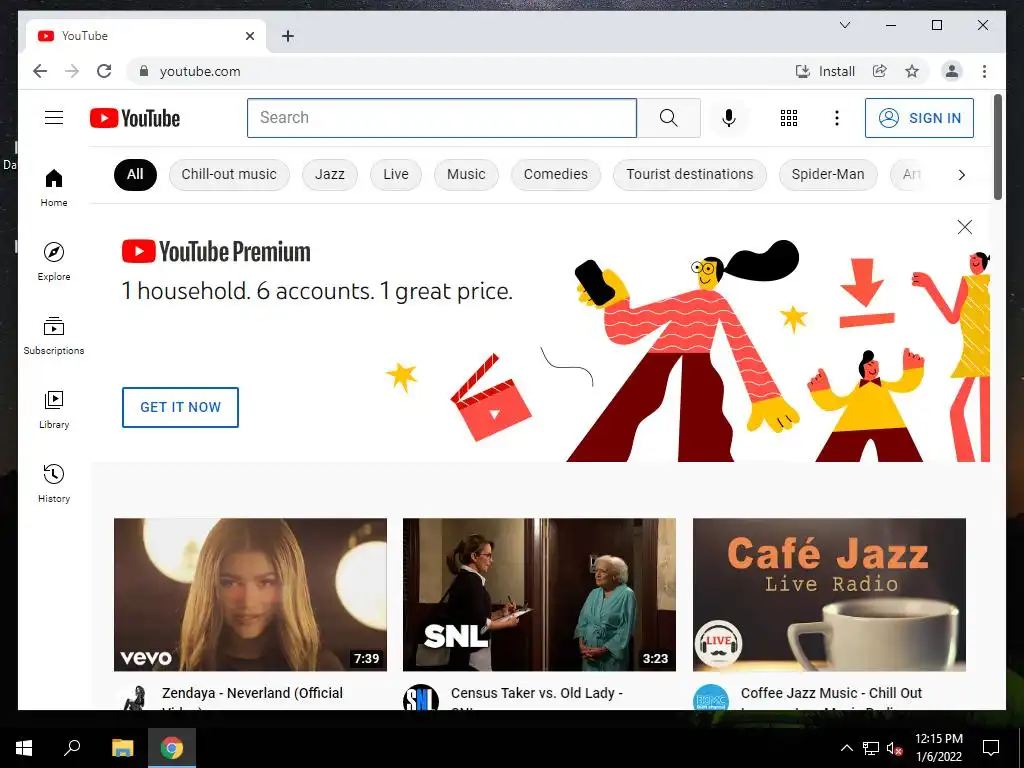Bookmark this page with star icon
Screen dimensions: 1024x768
[912, 71]
